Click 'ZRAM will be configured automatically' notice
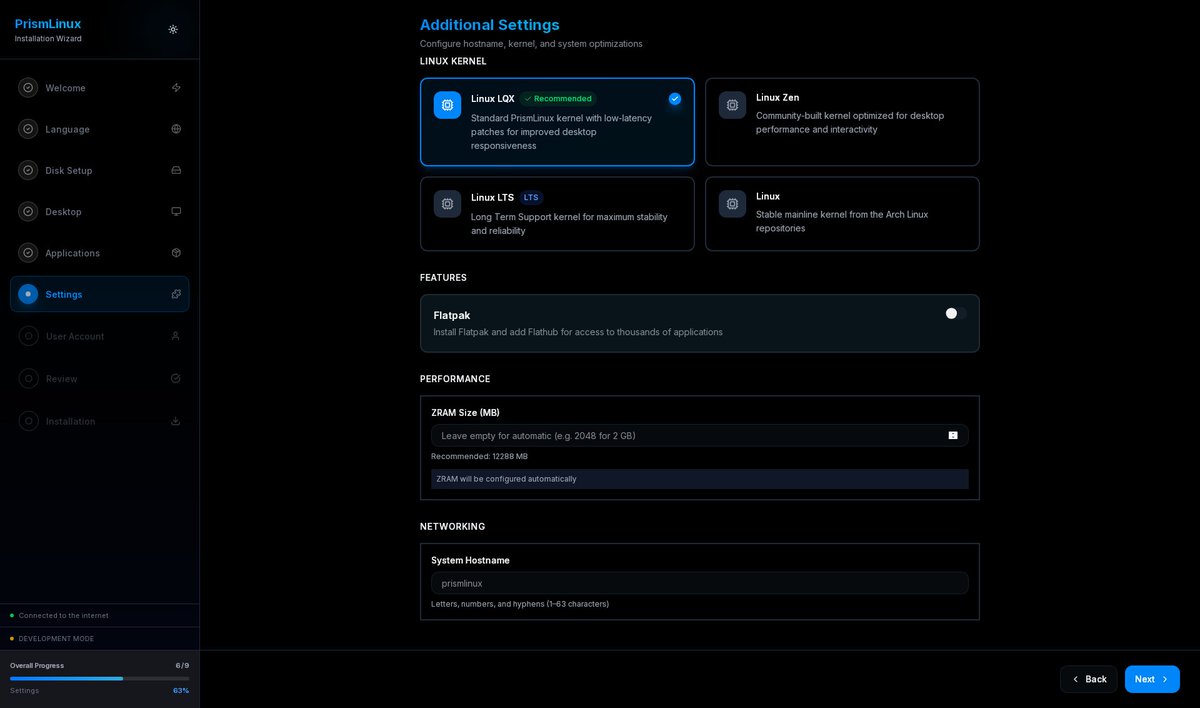This screenshot has height=708, width=1200. [699, 479]
